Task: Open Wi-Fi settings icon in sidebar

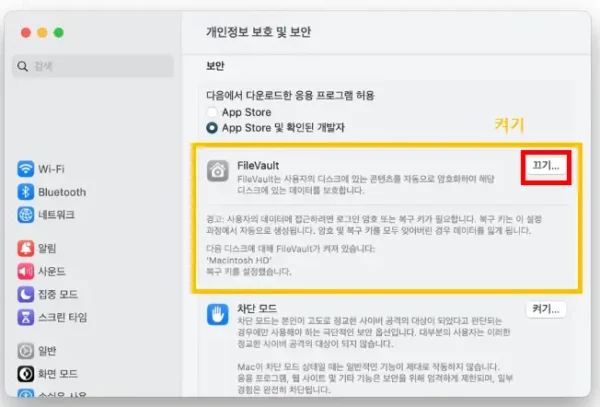Action: 26,169
